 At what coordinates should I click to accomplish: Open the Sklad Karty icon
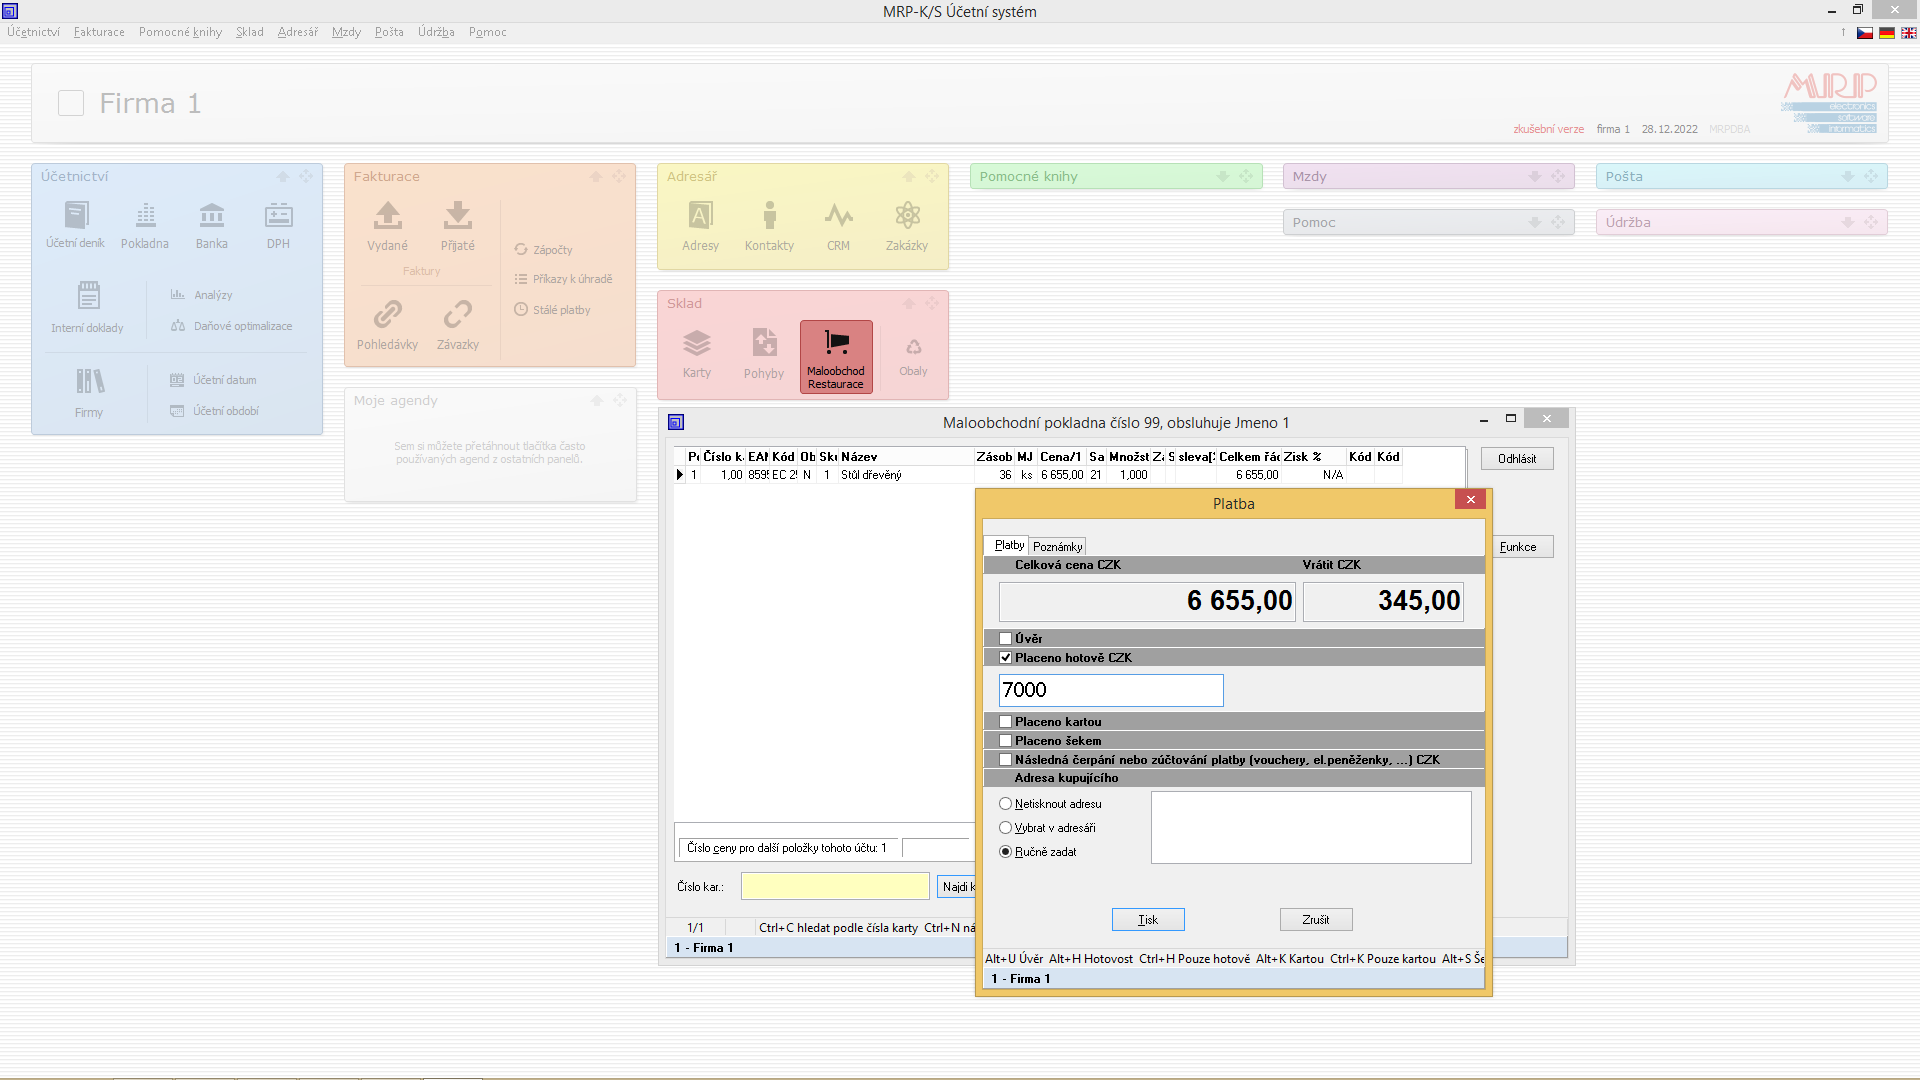(x=697, y=345)
